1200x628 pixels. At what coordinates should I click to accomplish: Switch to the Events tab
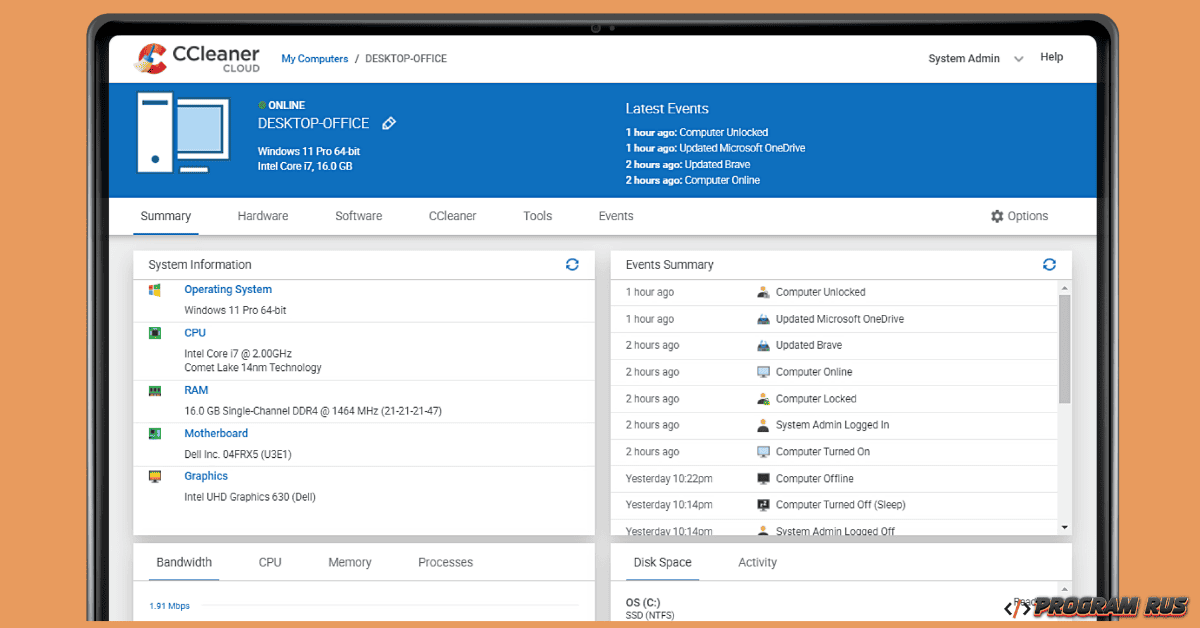615,216
